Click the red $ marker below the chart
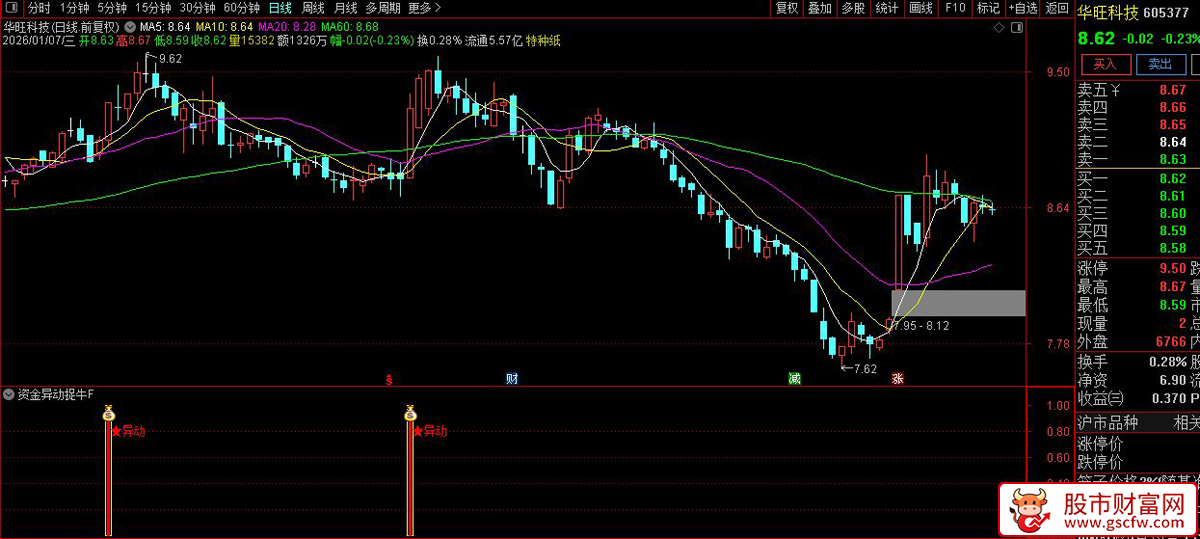The height and width of the screenshot is (539, 1200). click(389, 379)
